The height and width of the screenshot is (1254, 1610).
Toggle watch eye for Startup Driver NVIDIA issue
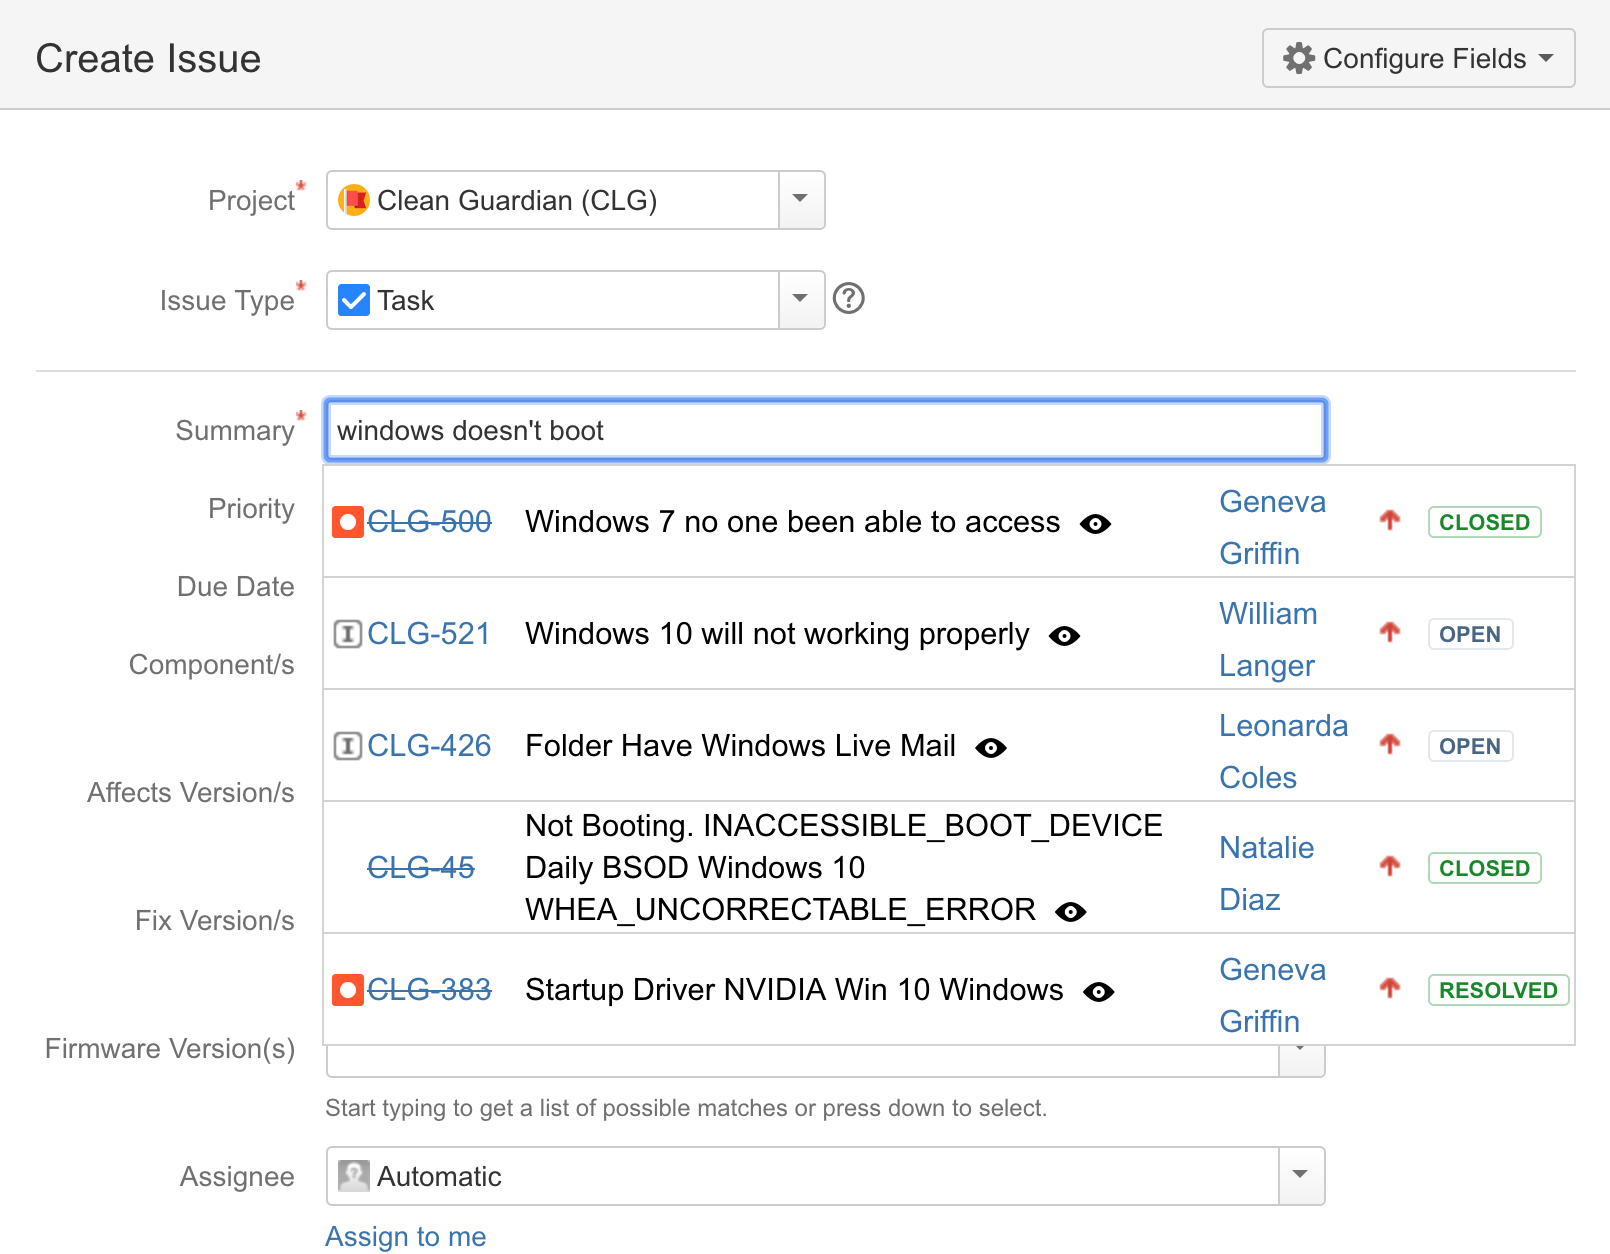[1098, 992]
